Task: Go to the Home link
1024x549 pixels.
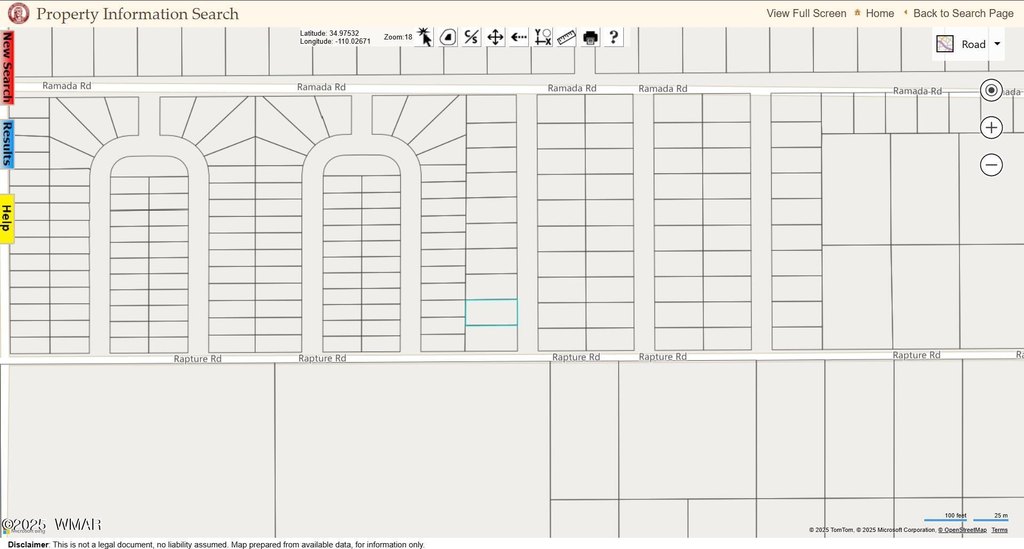Action: [879, 13]
